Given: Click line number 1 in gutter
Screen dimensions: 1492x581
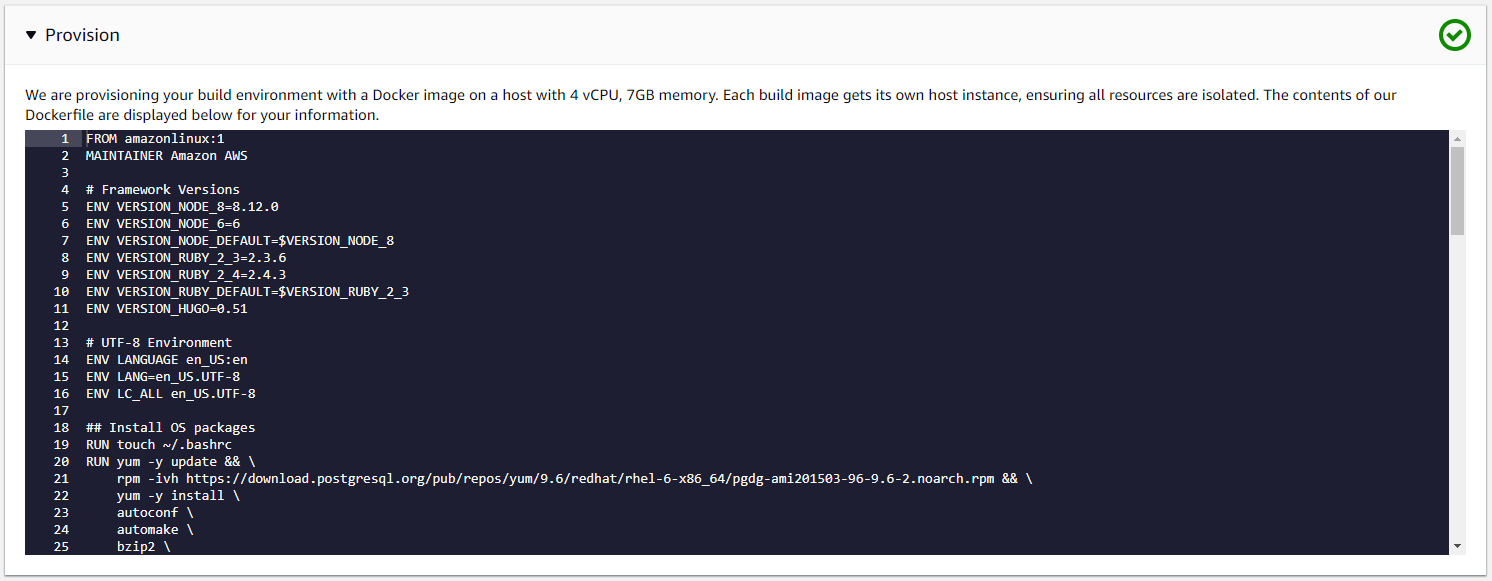Looking at the screenshot, I should click(x=64, y=139).
